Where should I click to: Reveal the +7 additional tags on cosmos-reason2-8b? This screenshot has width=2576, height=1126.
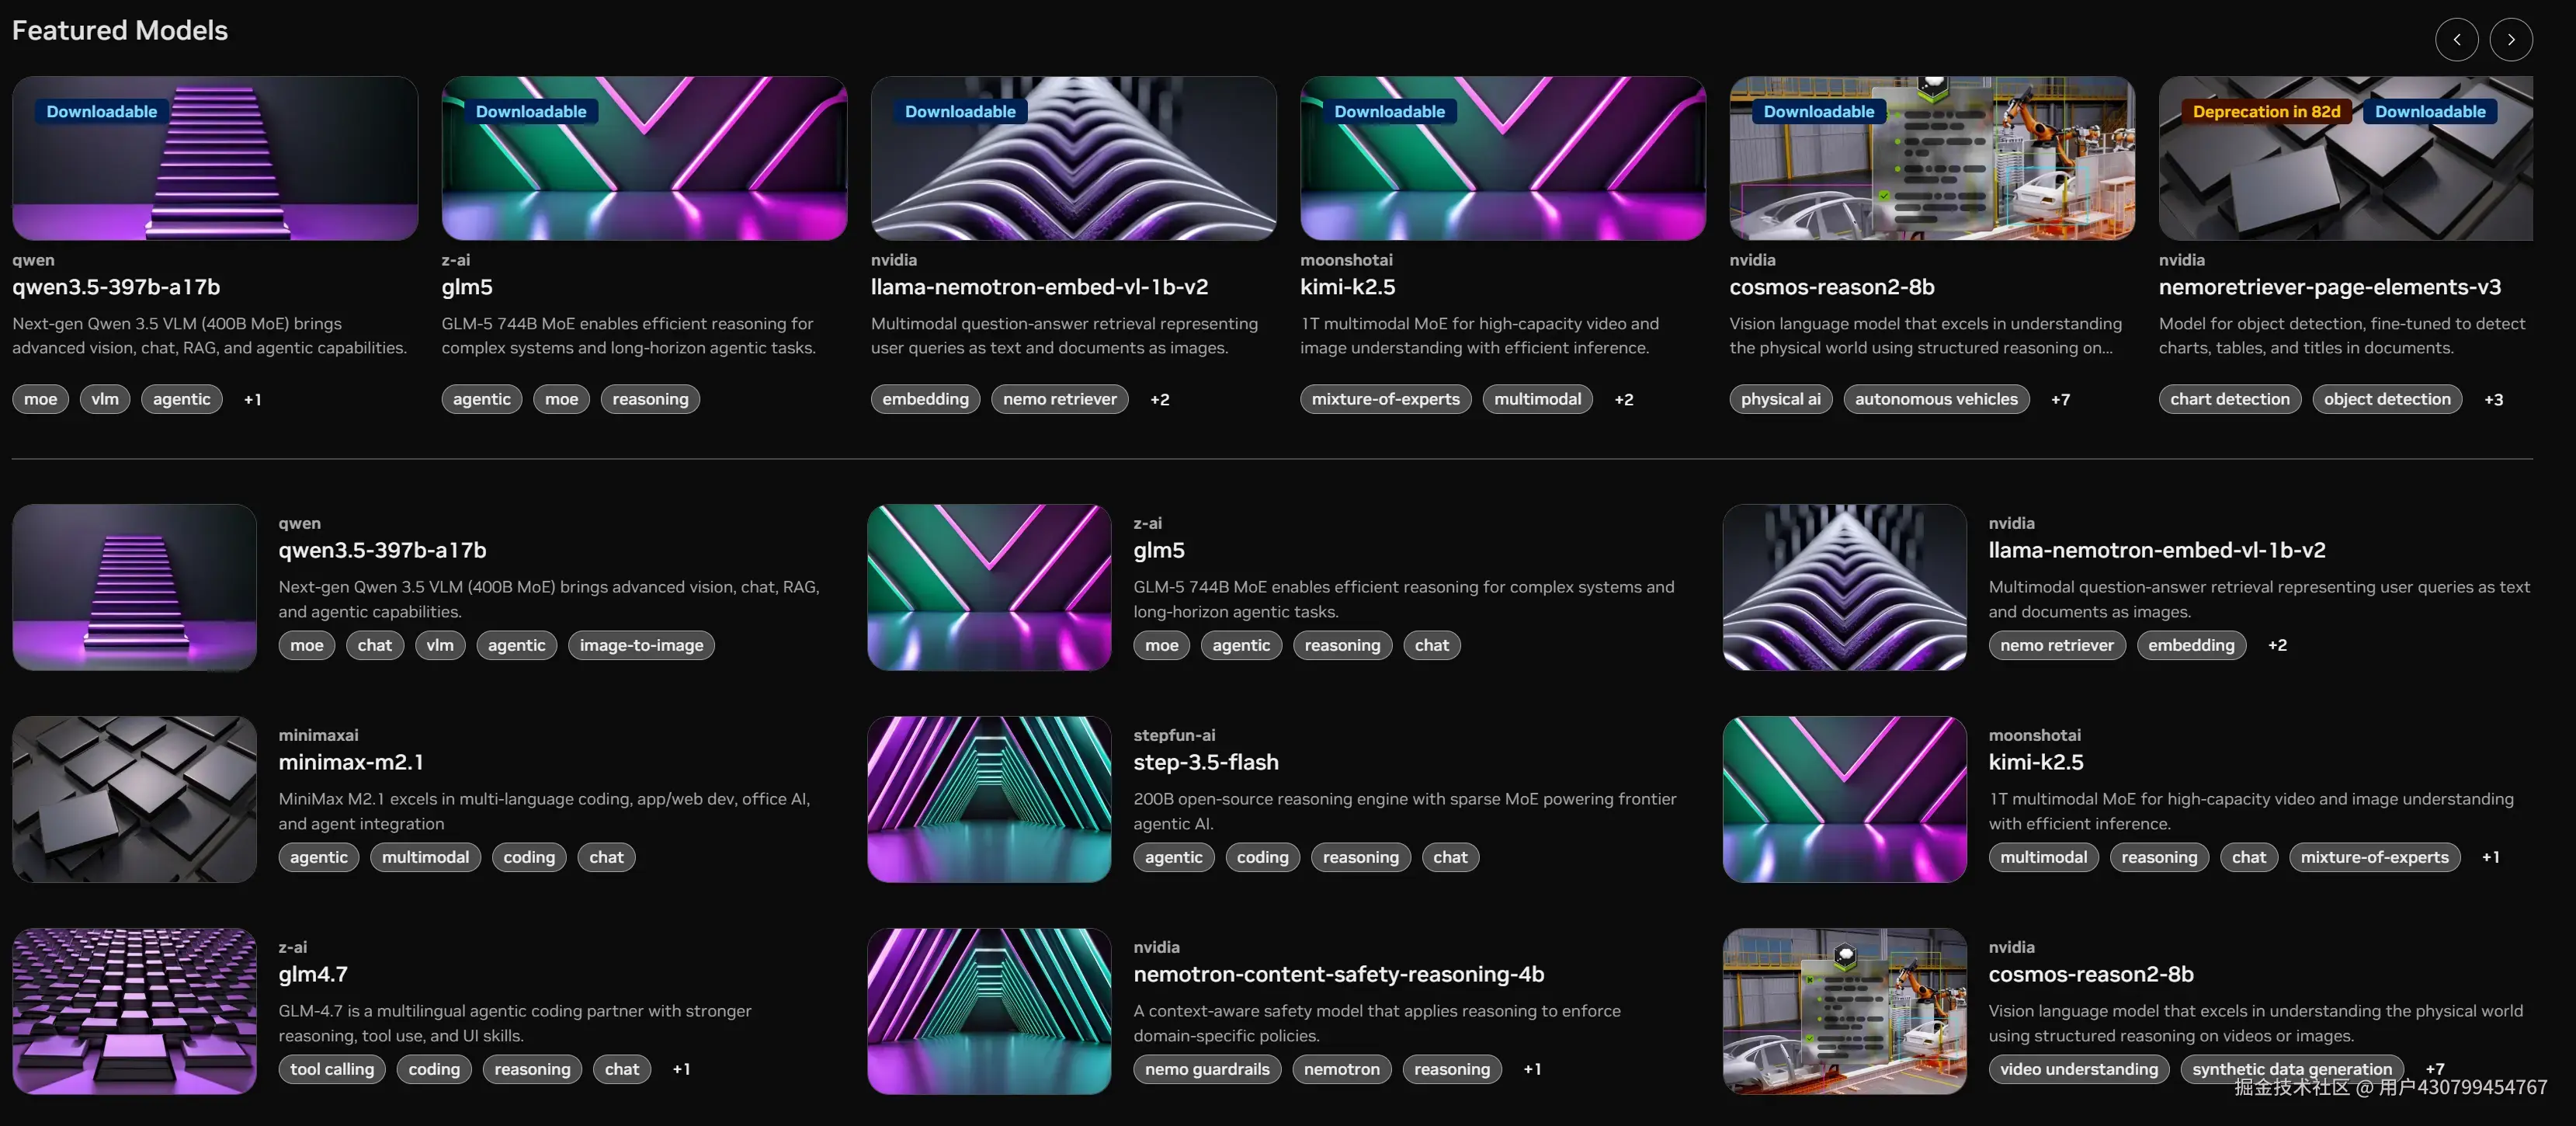[x=2061, y=399]
